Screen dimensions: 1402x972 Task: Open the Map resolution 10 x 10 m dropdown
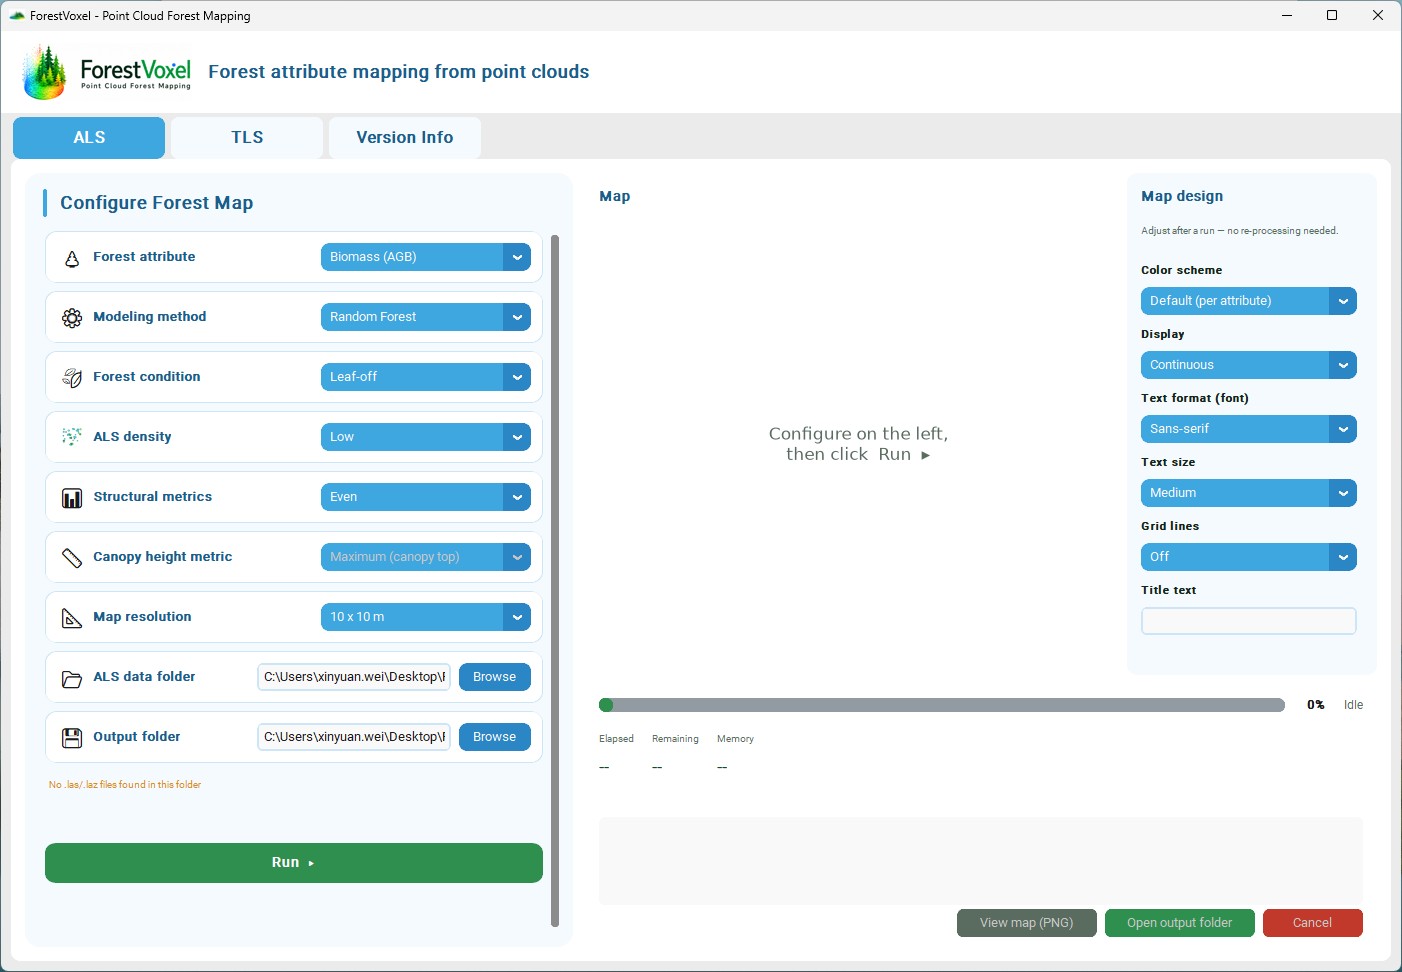click(426, 617)
